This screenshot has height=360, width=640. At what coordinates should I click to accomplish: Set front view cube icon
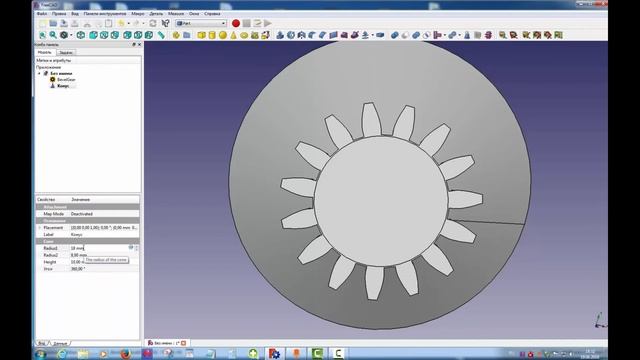(93, 35)
